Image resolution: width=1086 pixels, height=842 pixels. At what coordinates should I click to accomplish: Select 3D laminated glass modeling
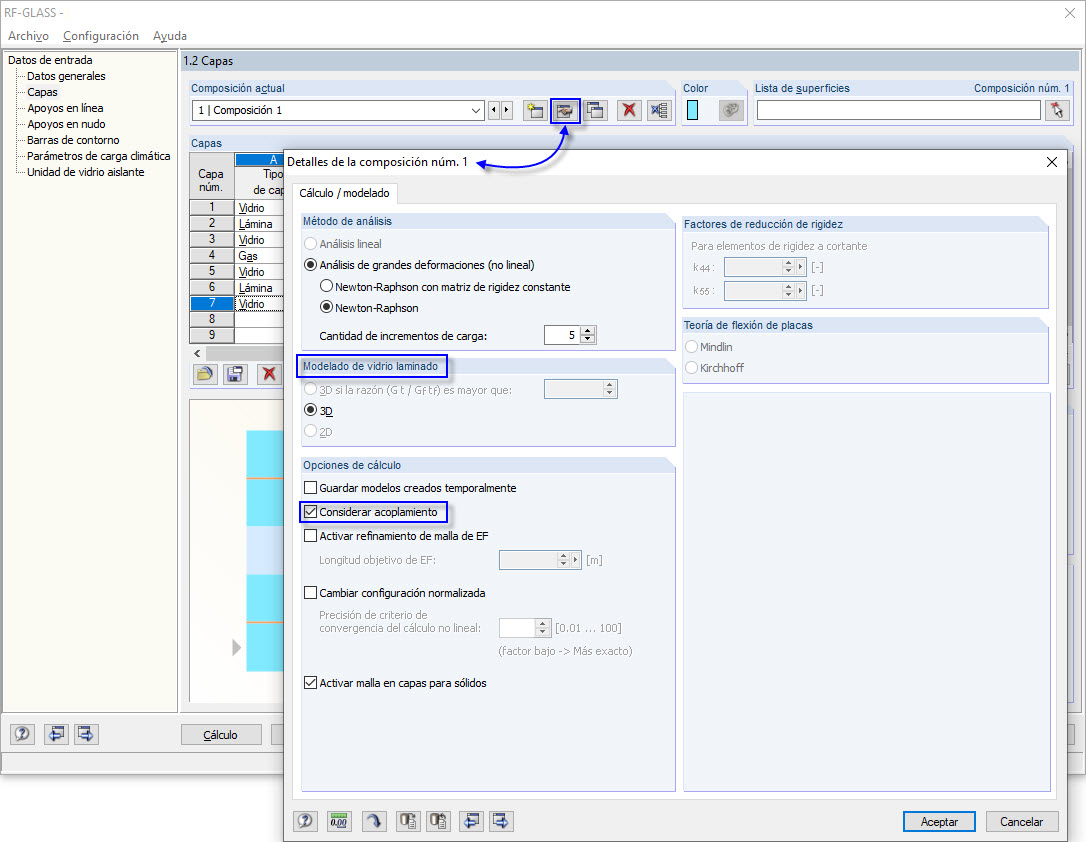click(319, 411)
